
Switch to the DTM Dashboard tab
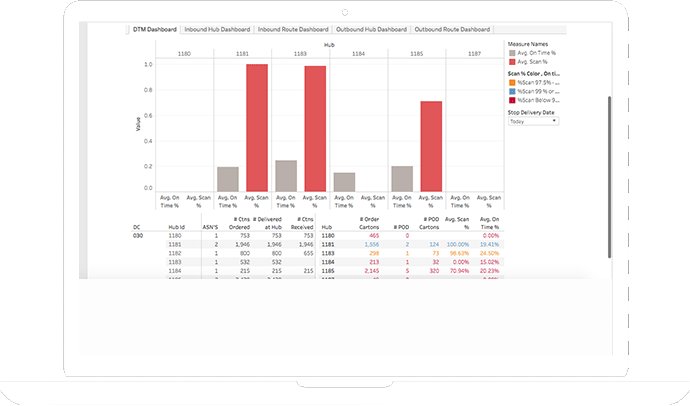click(x=155, y=30)
